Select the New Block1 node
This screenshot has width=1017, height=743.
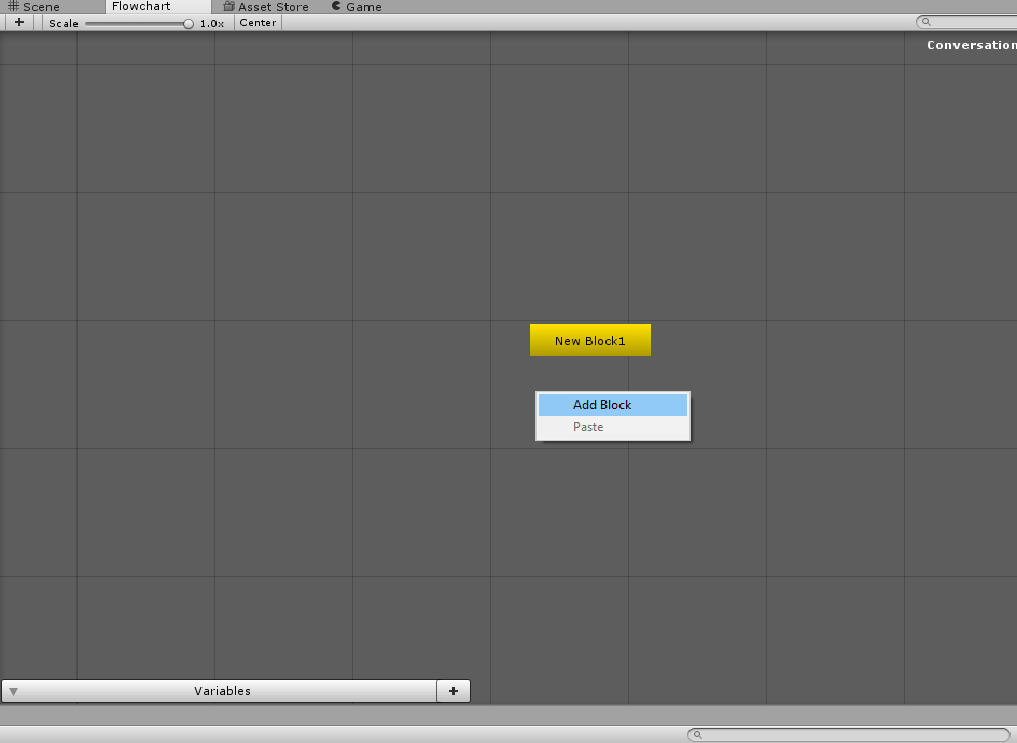(x=590, y=339)
